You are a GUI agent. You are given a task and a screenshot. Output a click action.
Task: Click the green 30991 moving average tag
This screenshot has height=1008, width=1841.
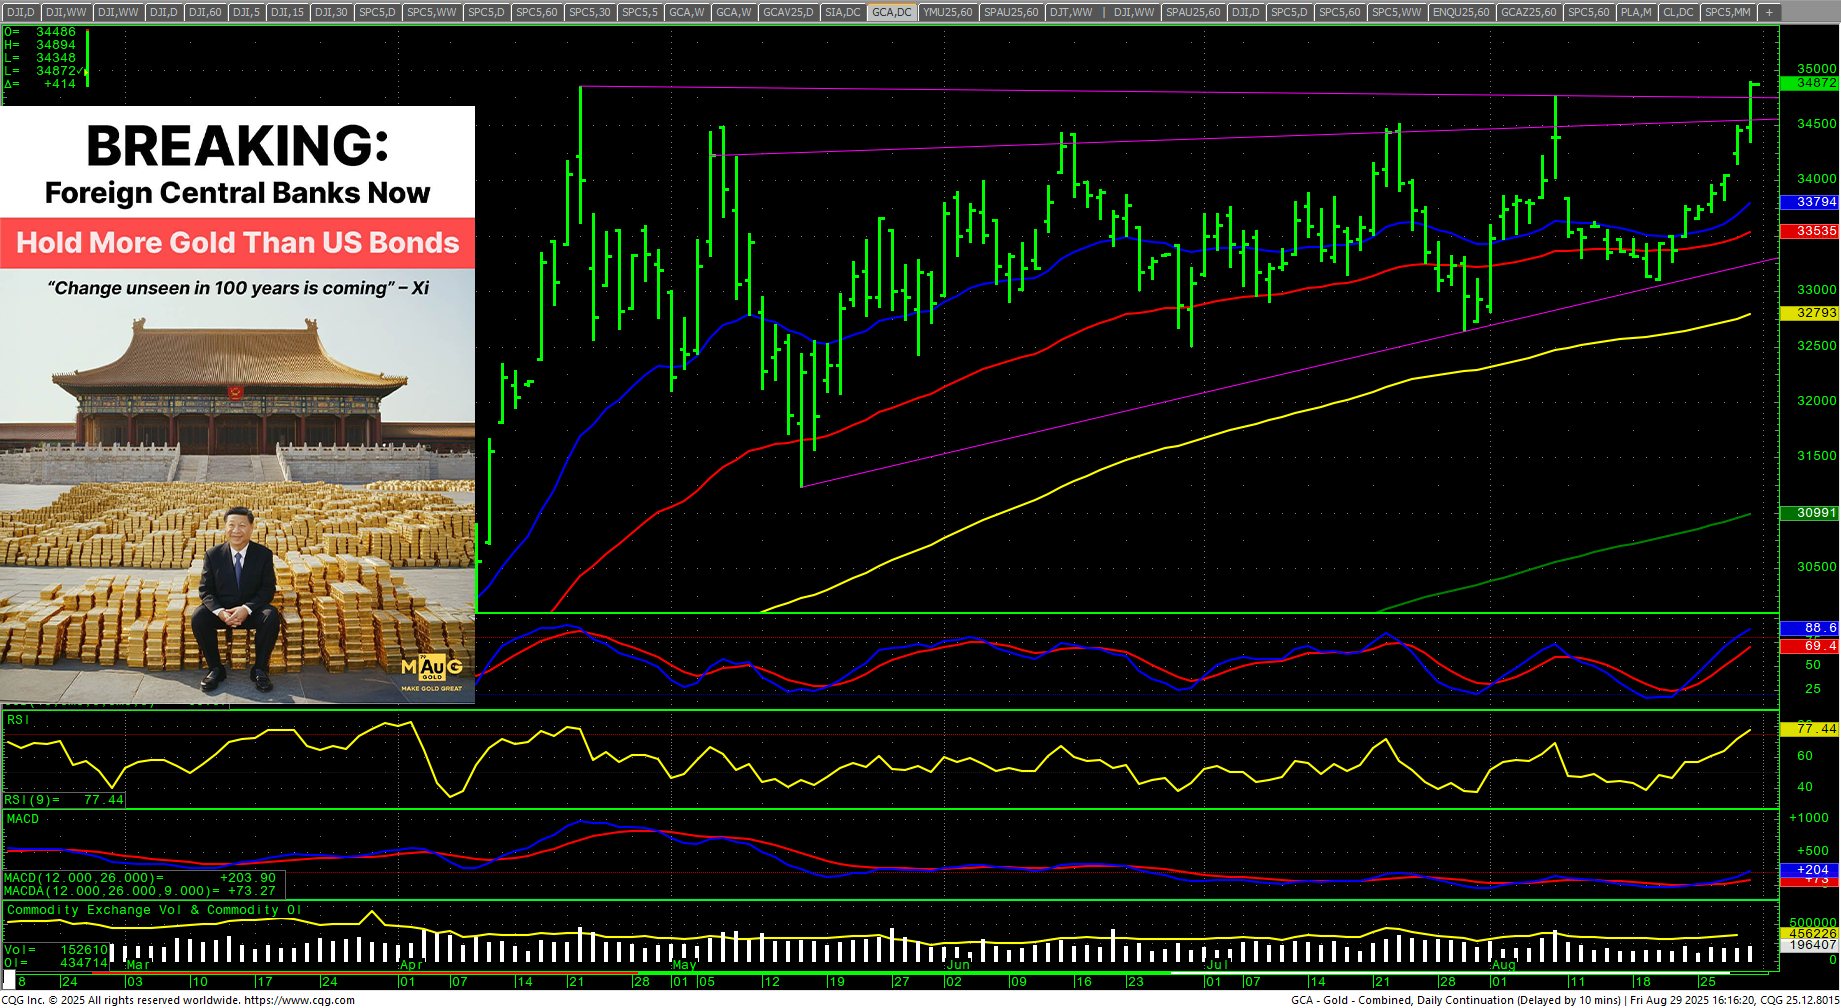(x=1810, y=513)
